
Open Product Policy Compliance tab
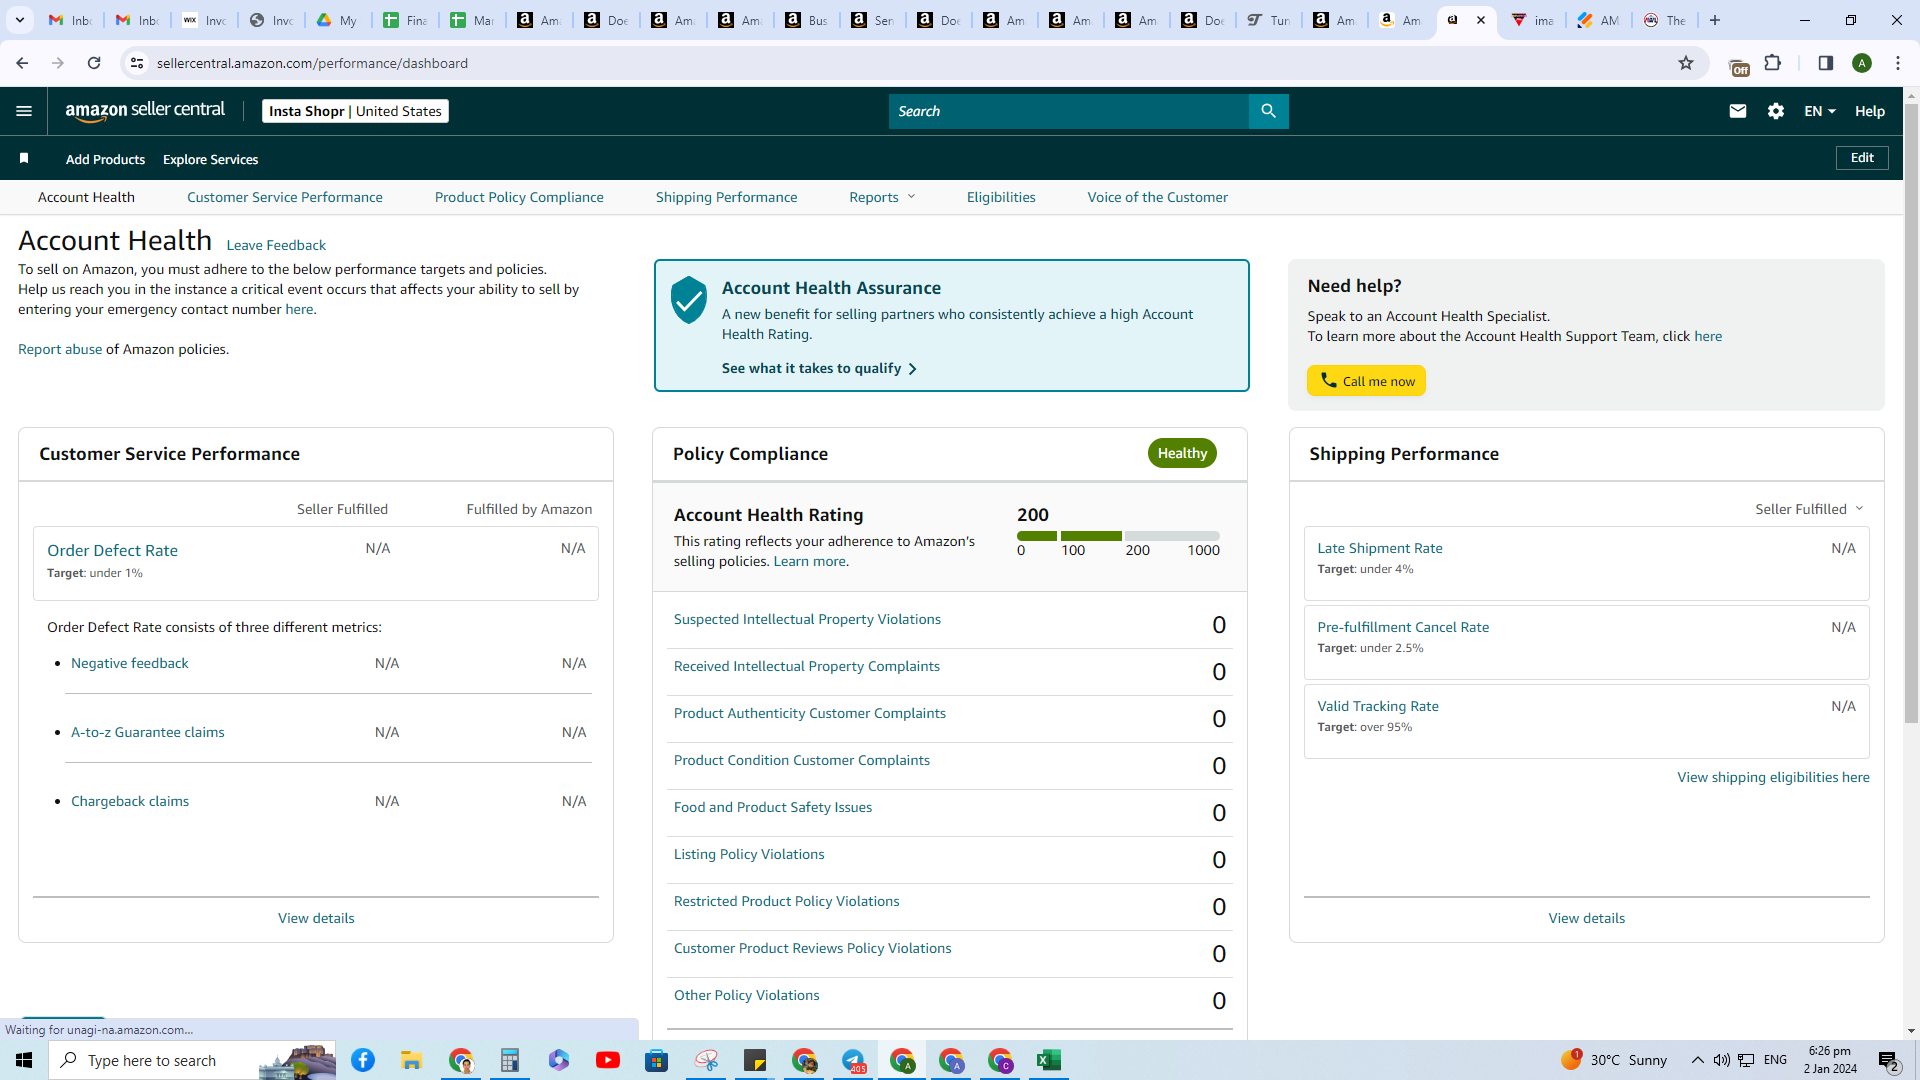519,197
